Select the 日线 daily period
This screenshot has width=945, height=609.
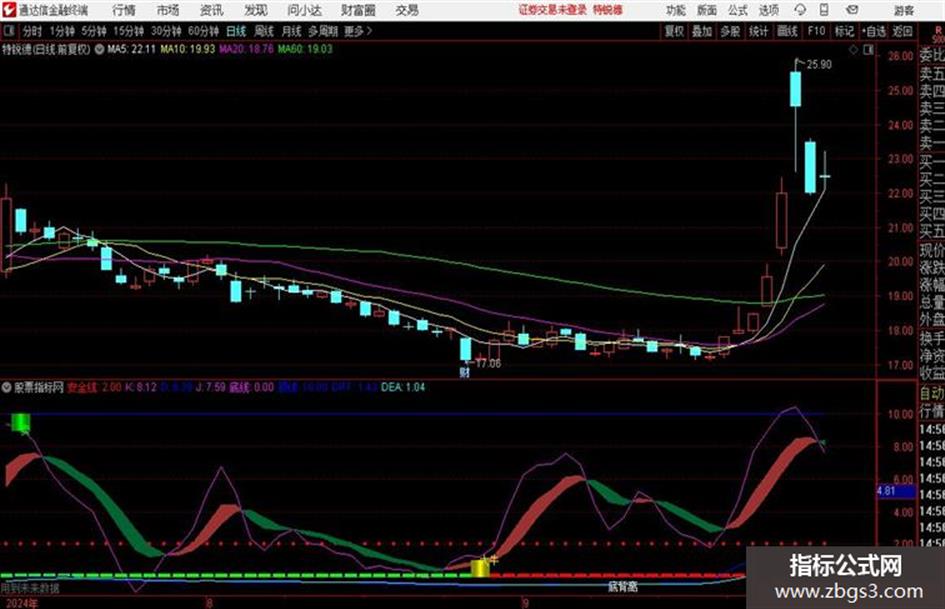point(236,31)
